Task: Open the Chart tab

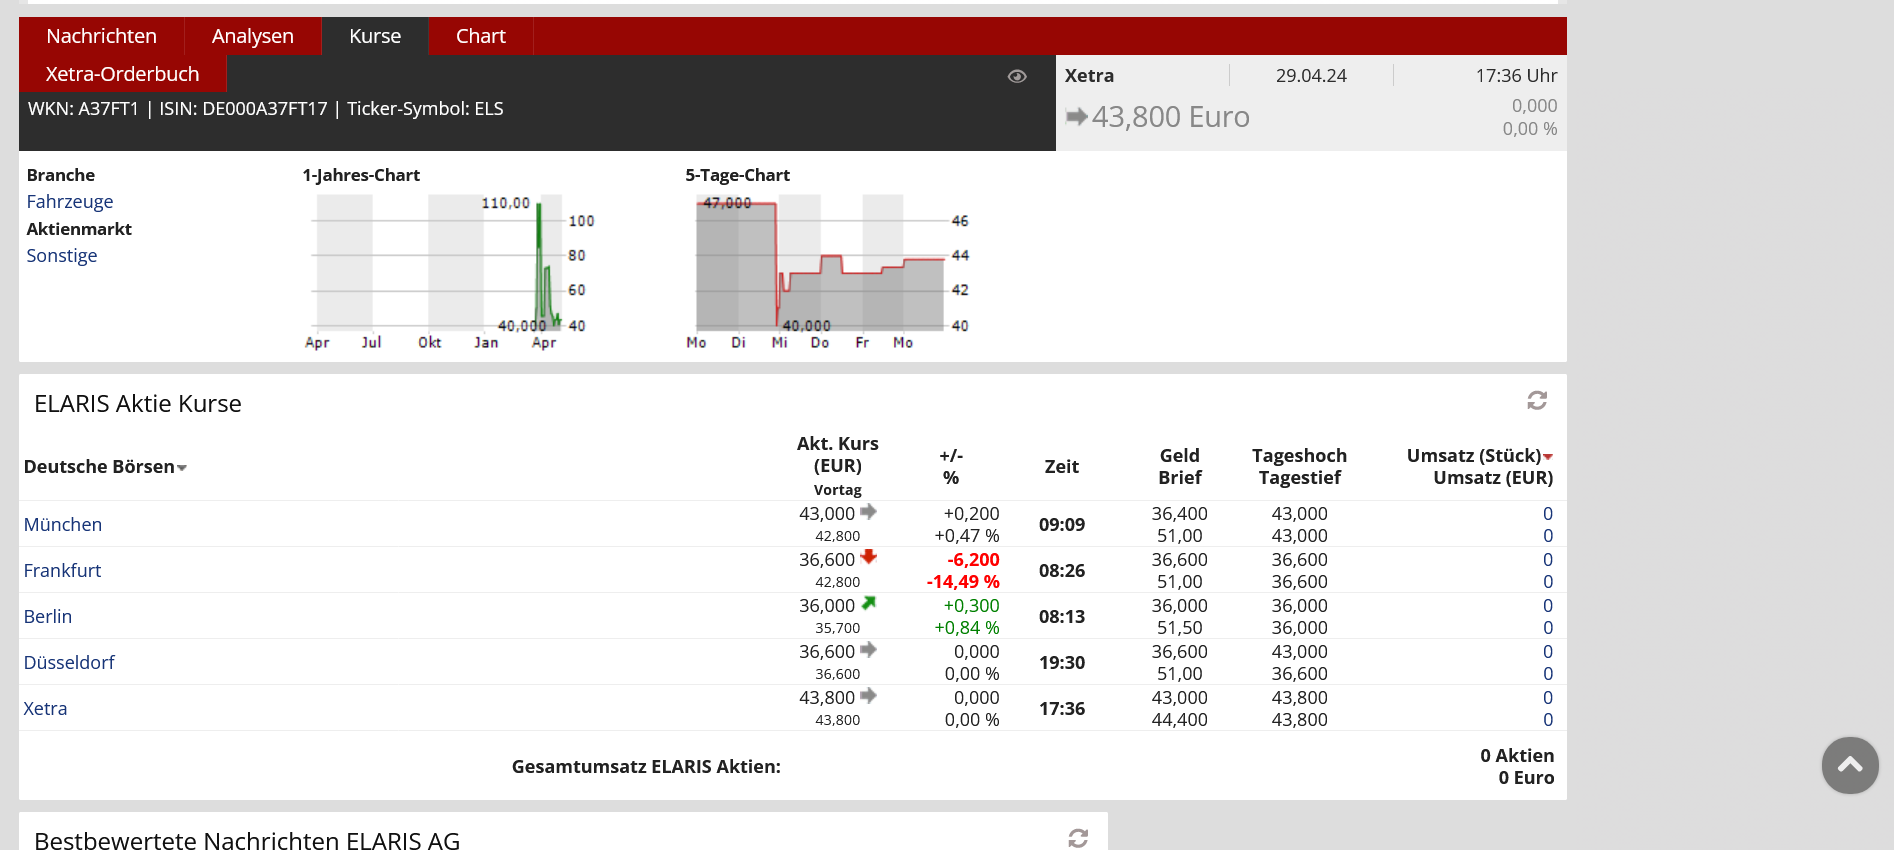Action: pyautogui.click(x=480, y=36)
